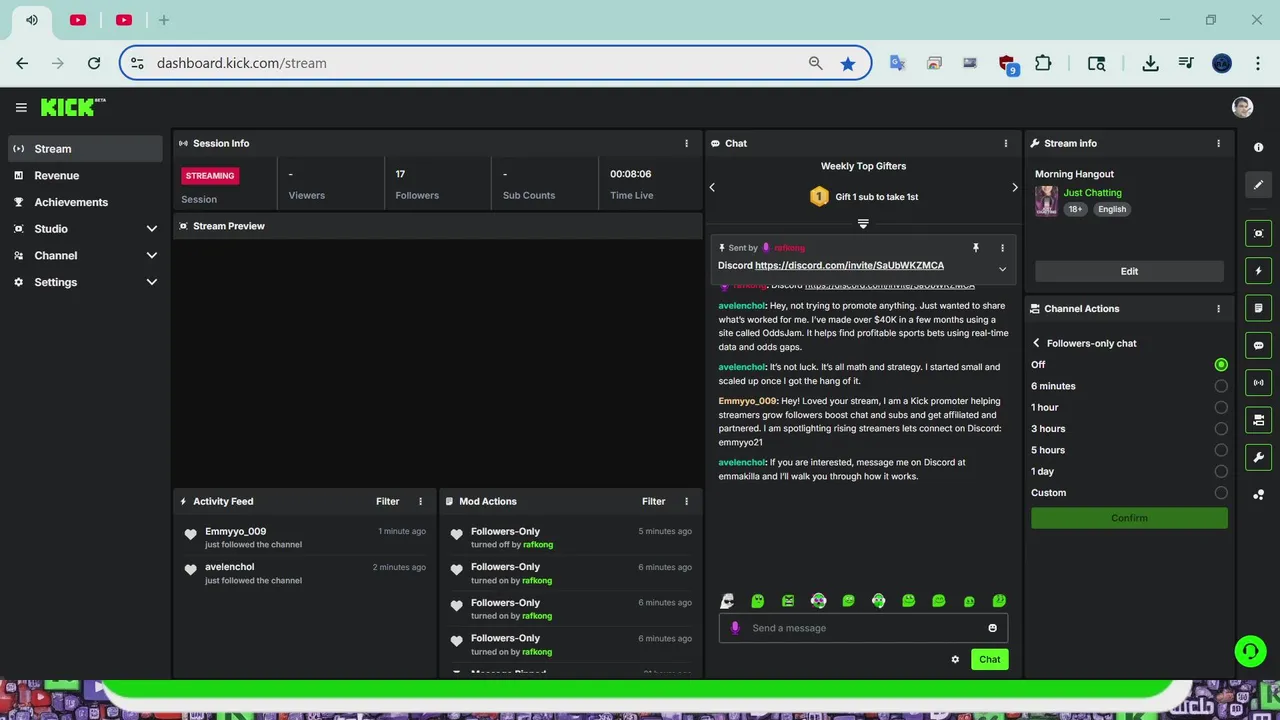This screenshot has height=720, width=1280.
Task: Select the Custom followers-only option
Action: 1221,493
